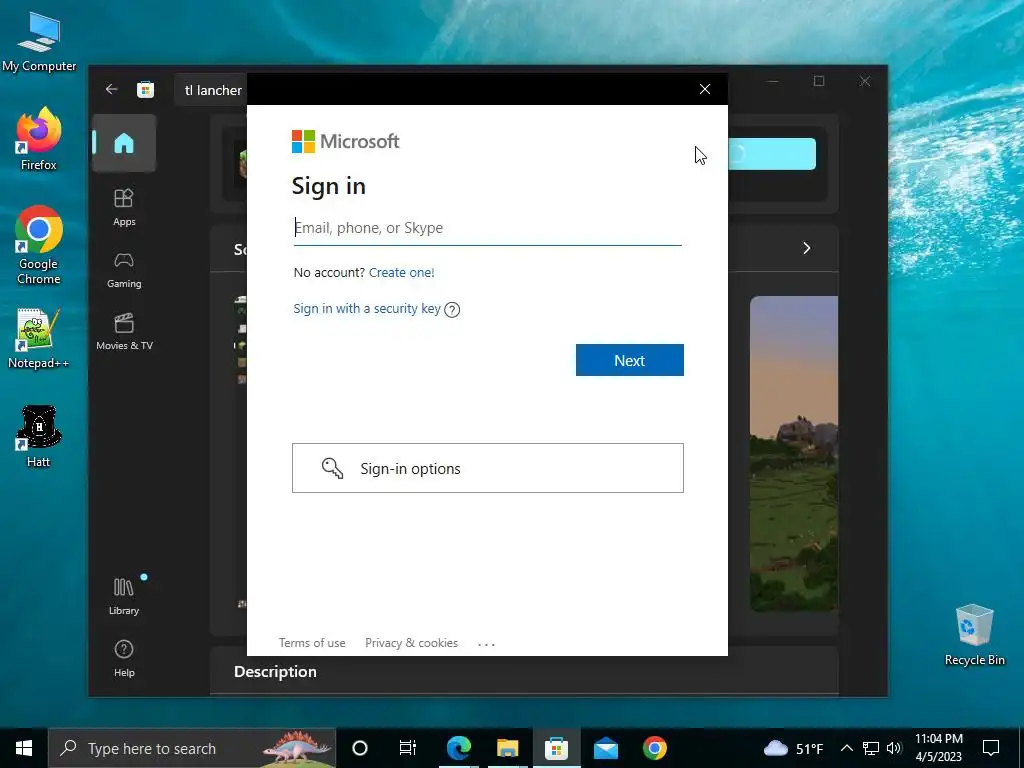Open the notification center icon

[x=991, y=748]
